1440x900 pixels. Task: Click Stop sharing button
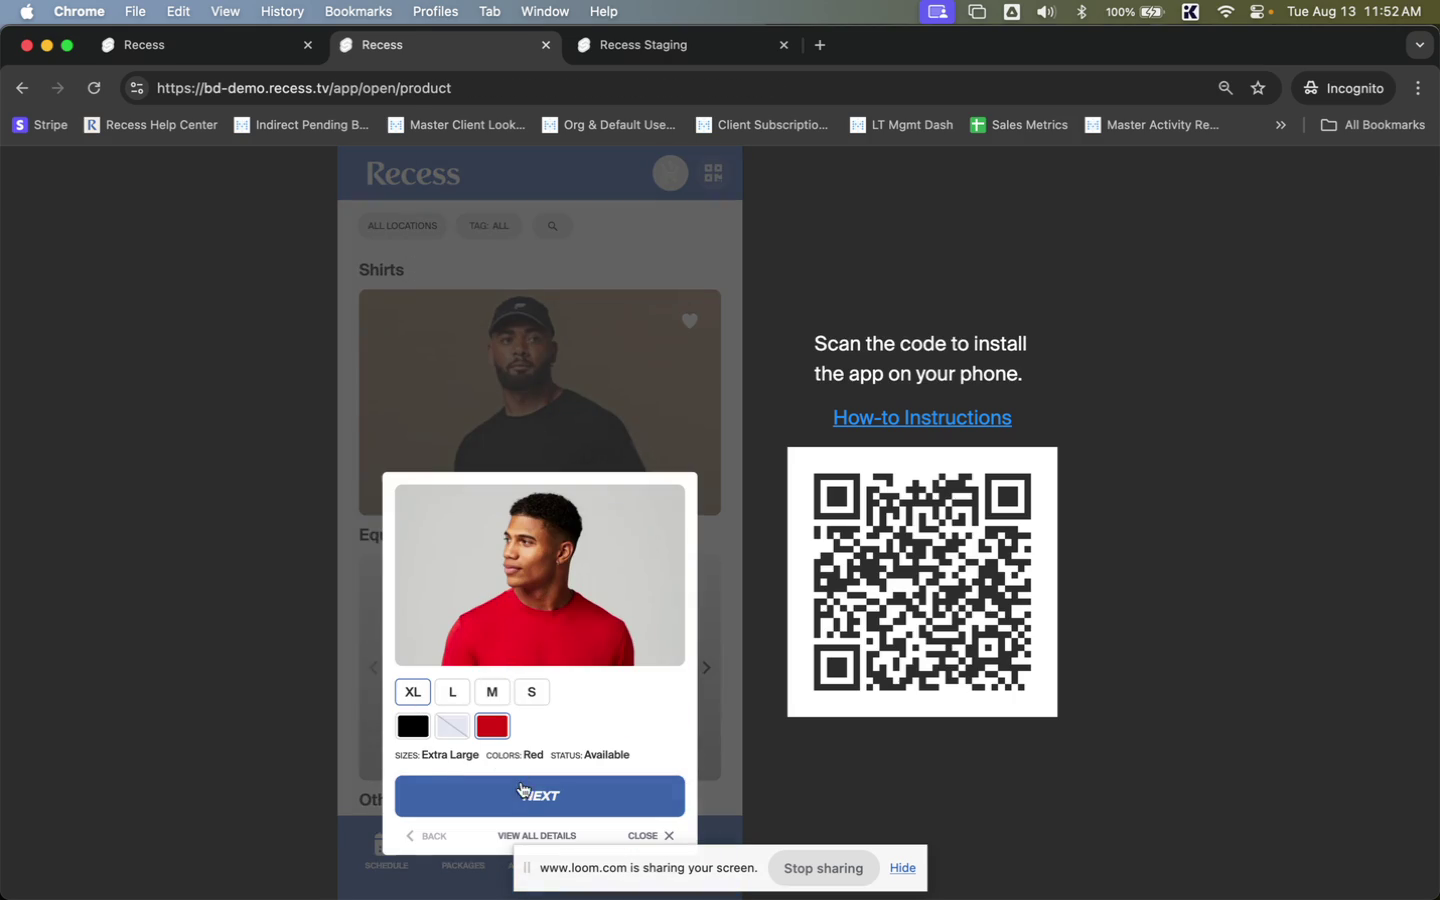823,868
